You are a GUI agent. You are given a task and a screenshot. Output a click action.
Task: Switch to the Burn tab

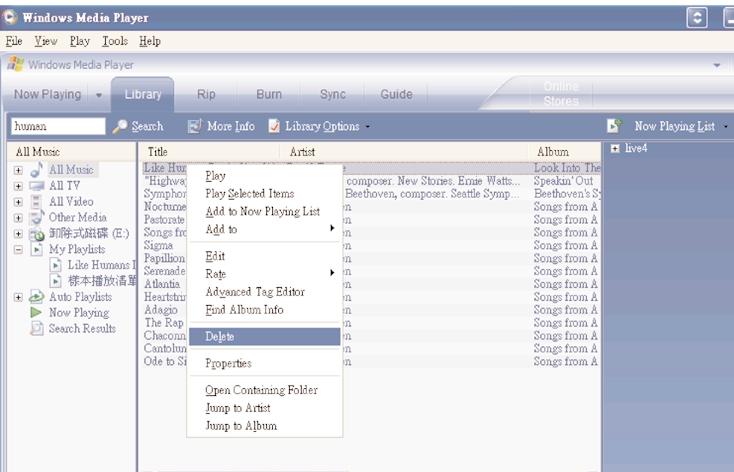point(269,94)
